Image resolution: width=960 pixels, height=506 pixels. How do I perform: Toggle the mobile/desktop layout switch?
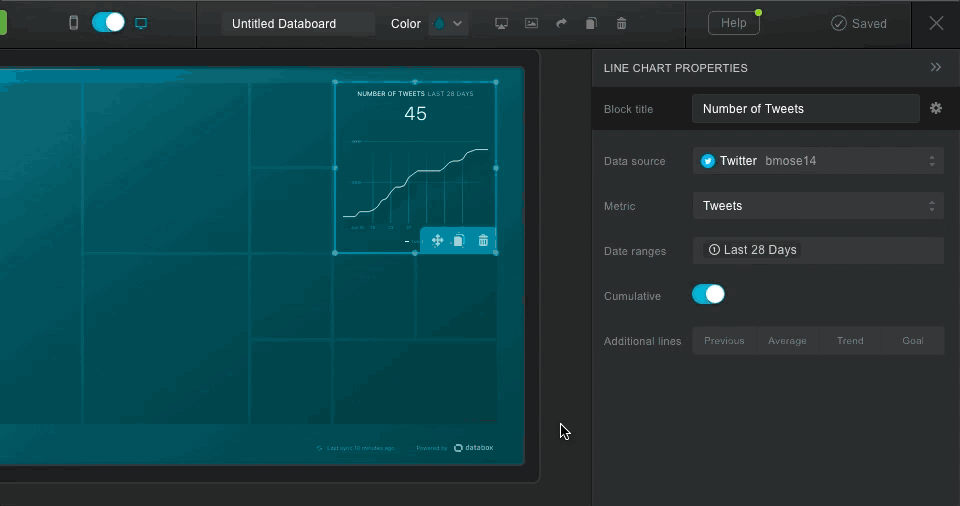tap(108, 23)
